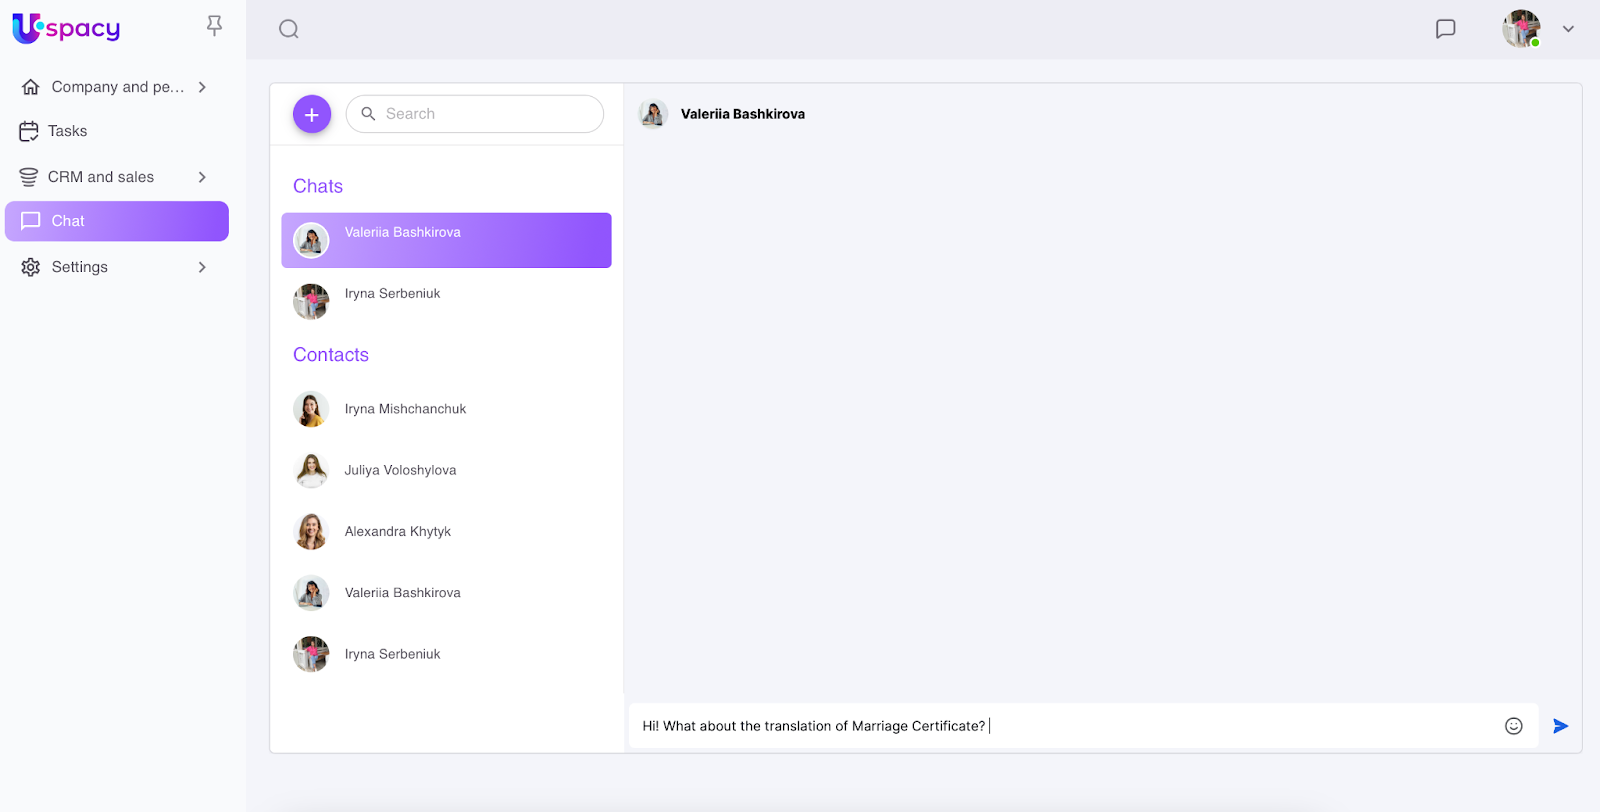The height and width of the screenshot is (812, 1600).
Task: Open the user profile dropdown arrow
Action: [1568, 29]
